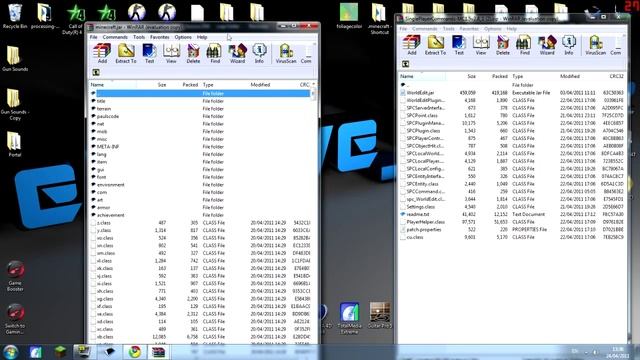Select readme.txt file row
The image size is (640, 360).
512,214
